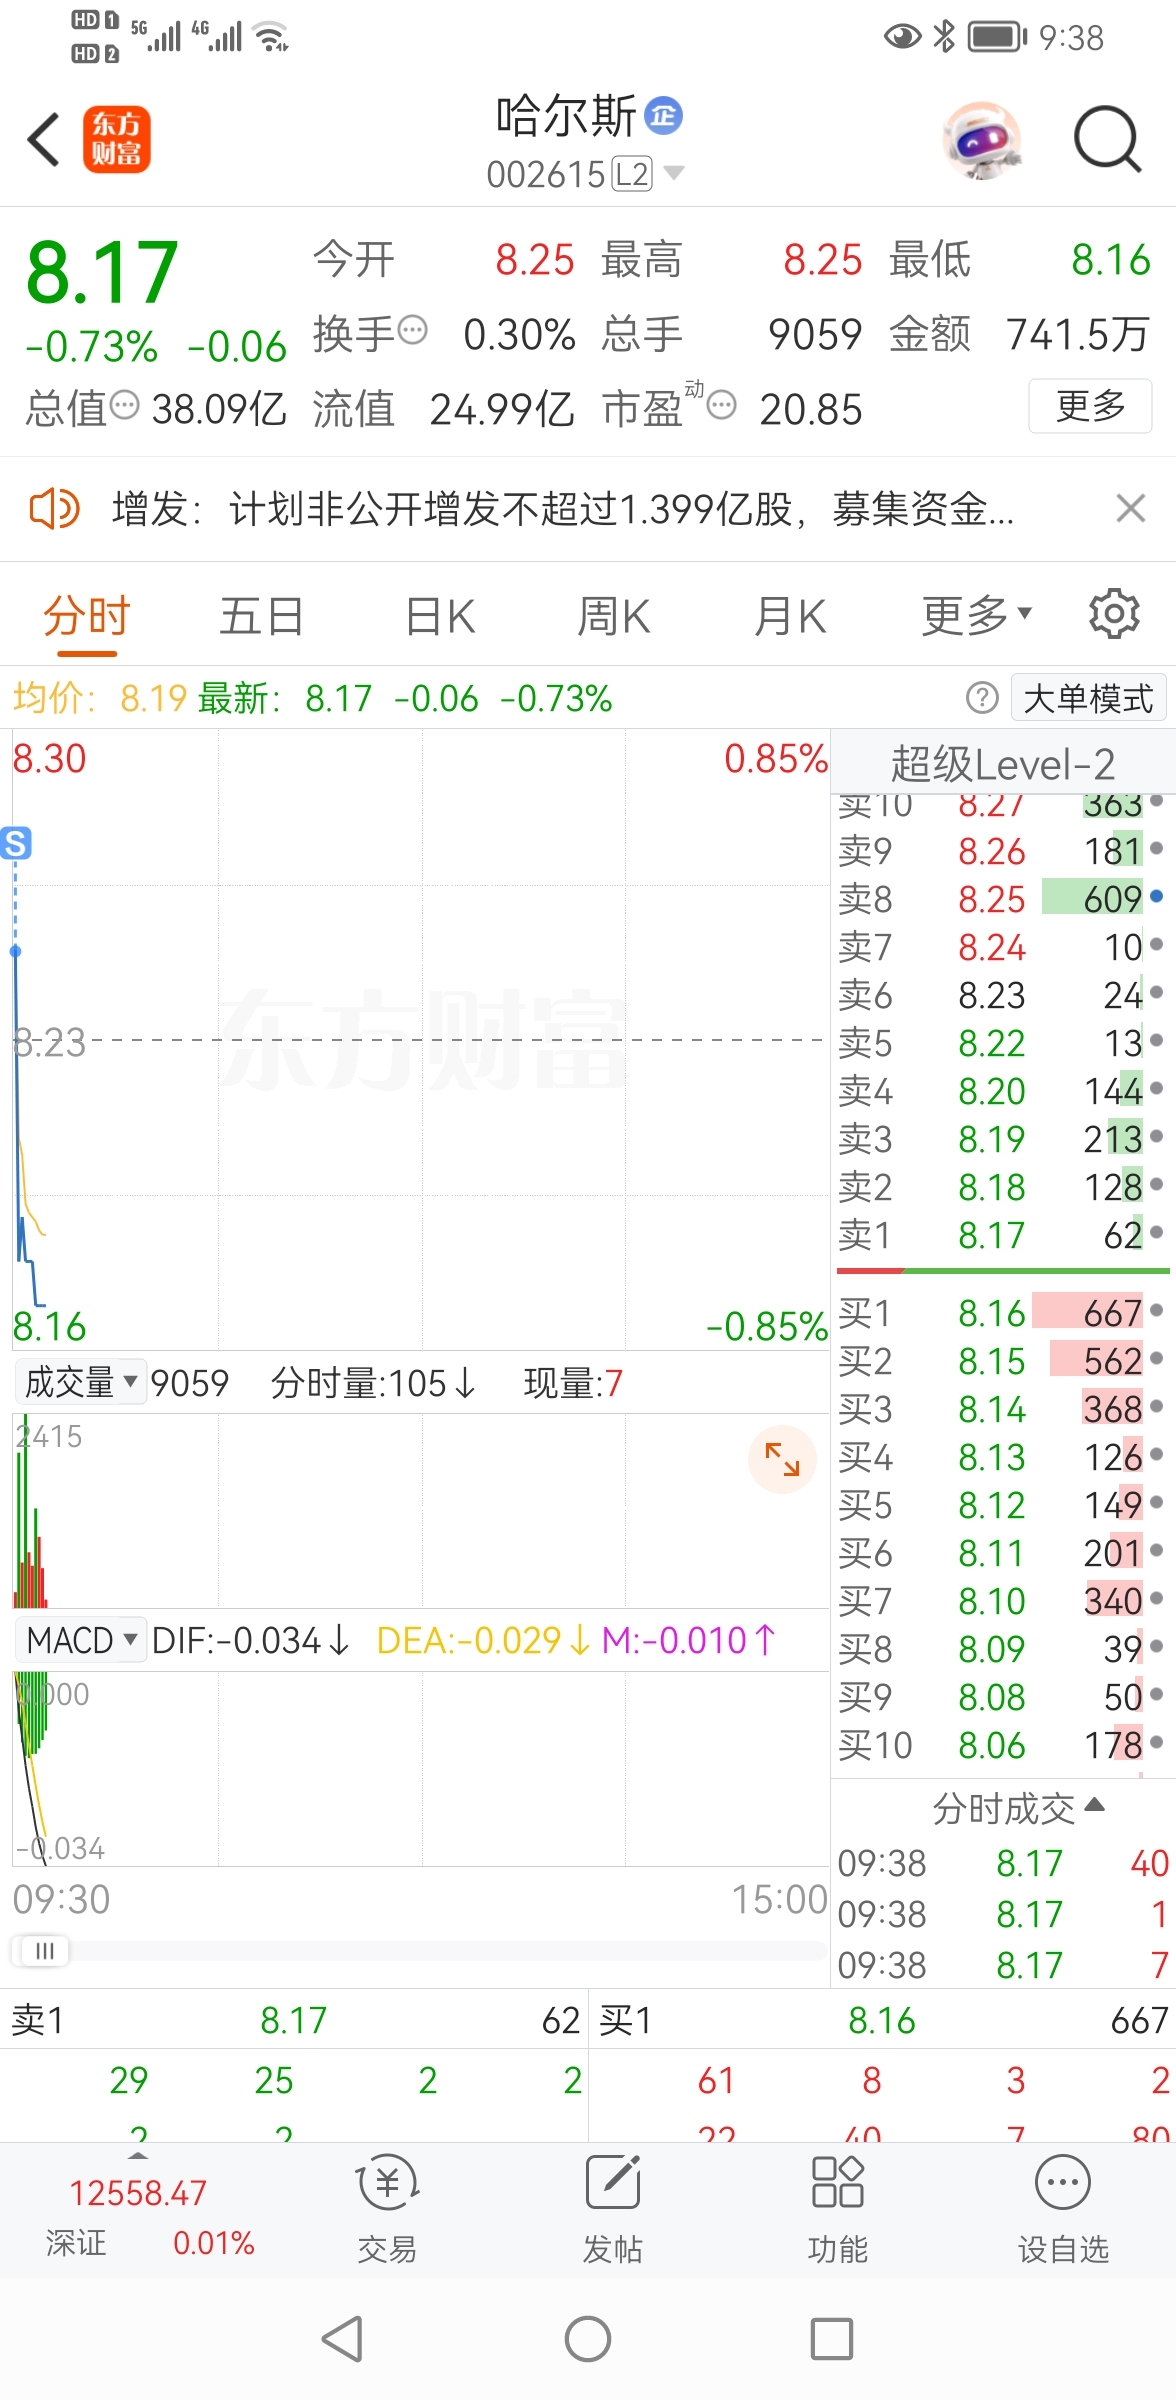Expand the 更多 chart period dropdown
This screenshot has height=2400, width=1176.
(976, 616)
